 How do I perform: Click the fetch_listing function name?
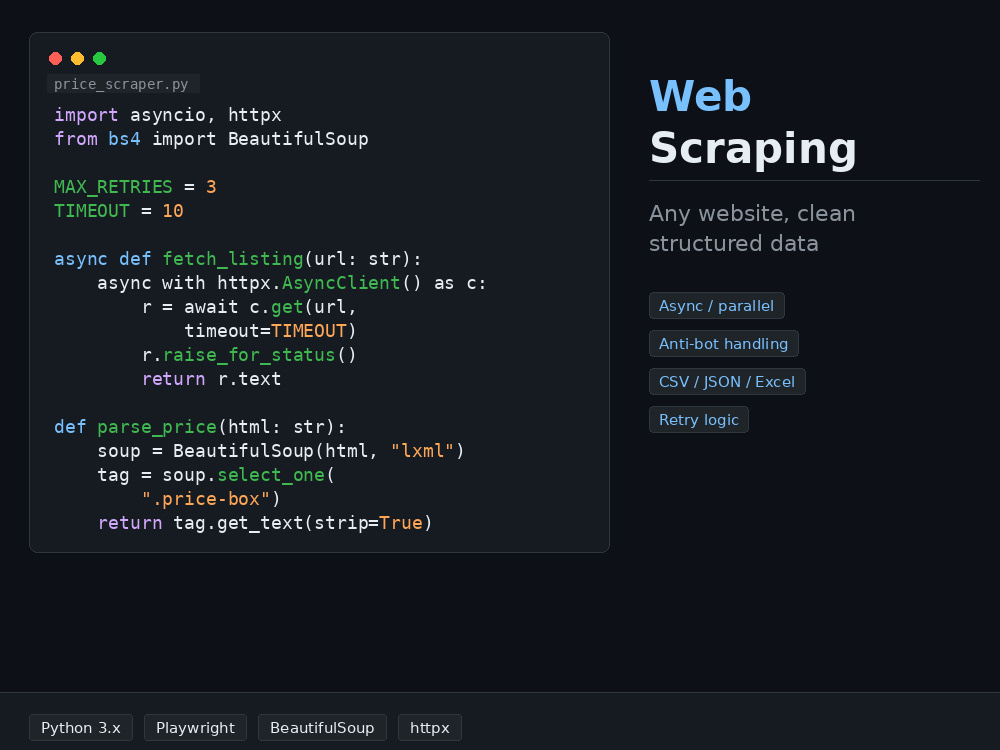tap(233, 260)
